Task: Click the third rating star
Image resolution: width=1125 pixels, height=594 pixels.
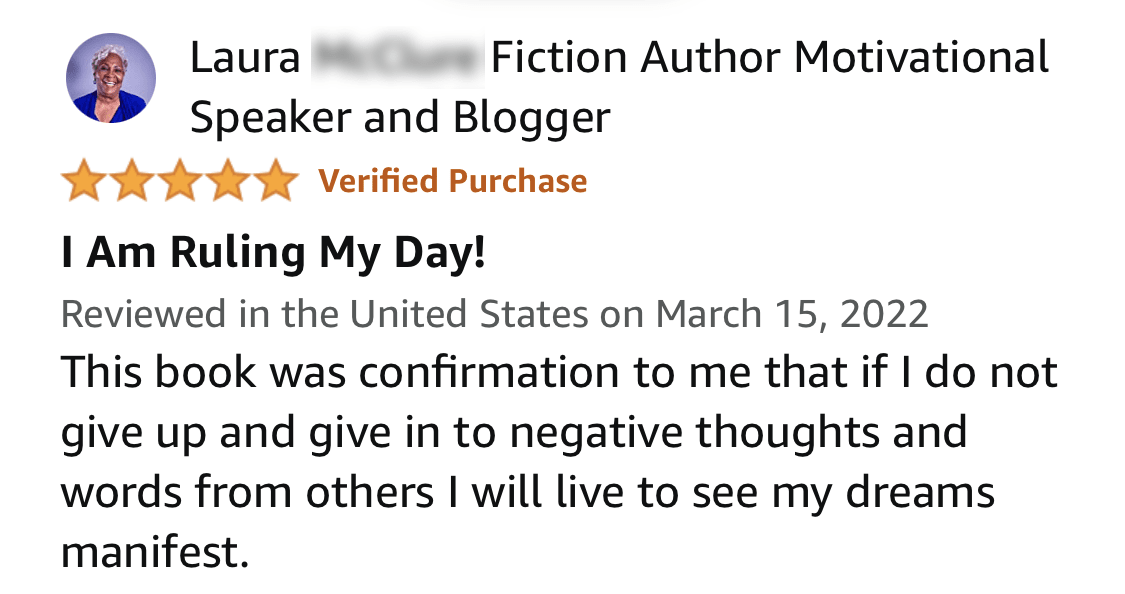Action: [x=179, y=182]
